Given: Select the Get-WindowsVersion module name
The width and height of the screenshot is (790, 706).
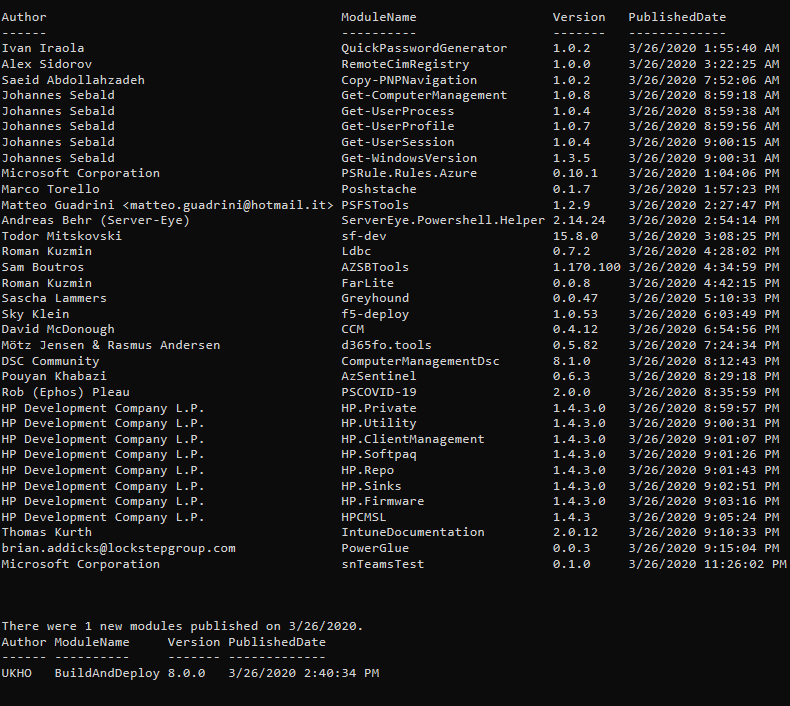Looking at the screenshot, I should click(409, 158).
